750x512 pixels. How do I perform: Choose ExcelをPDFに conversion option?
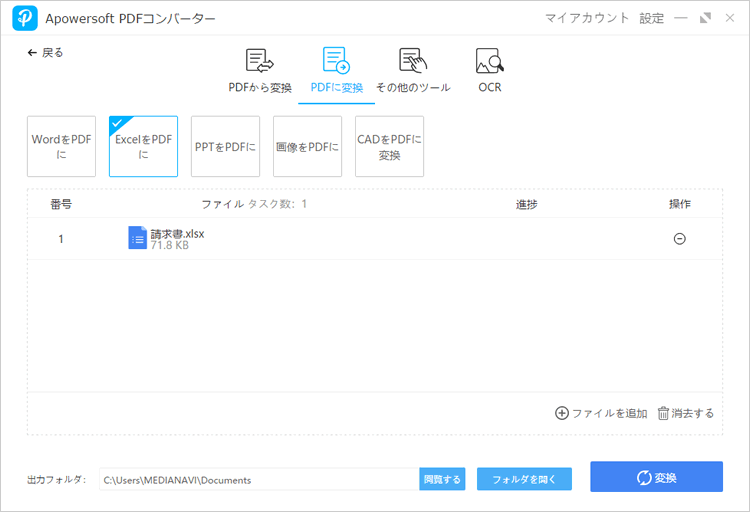[143, 146]
